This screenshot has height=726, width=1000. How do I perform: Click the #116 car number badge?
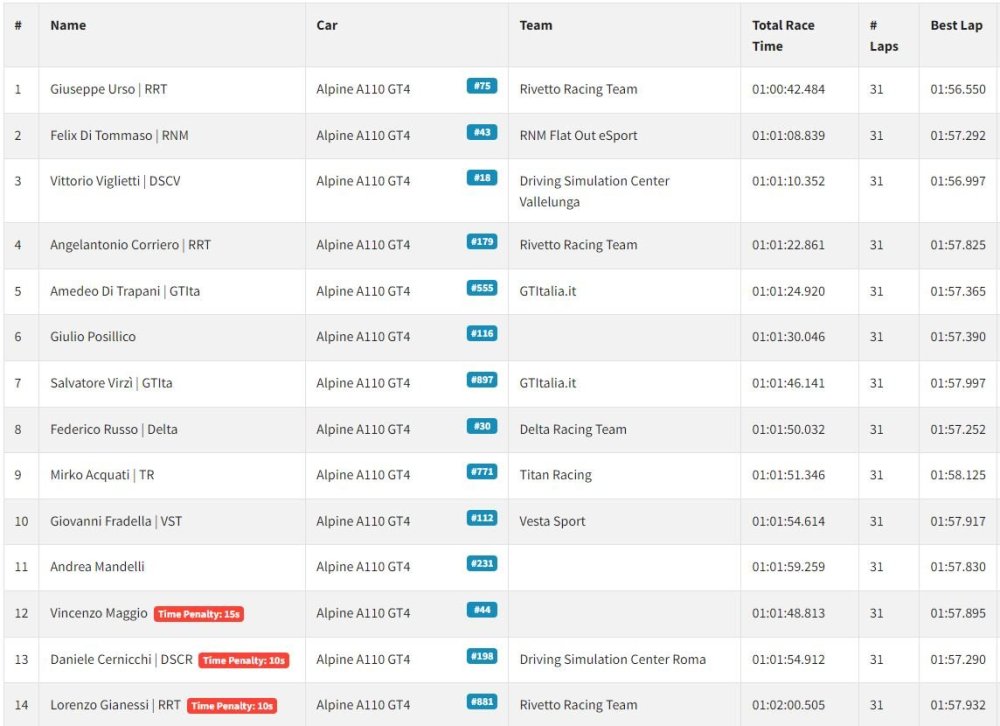(x=482, y=334)
